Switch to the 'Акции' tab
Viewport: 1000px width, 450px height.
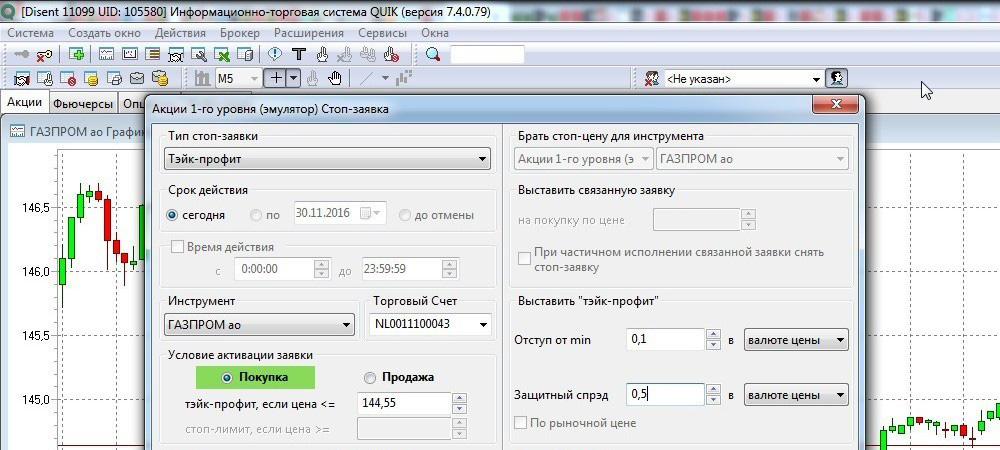24,102
